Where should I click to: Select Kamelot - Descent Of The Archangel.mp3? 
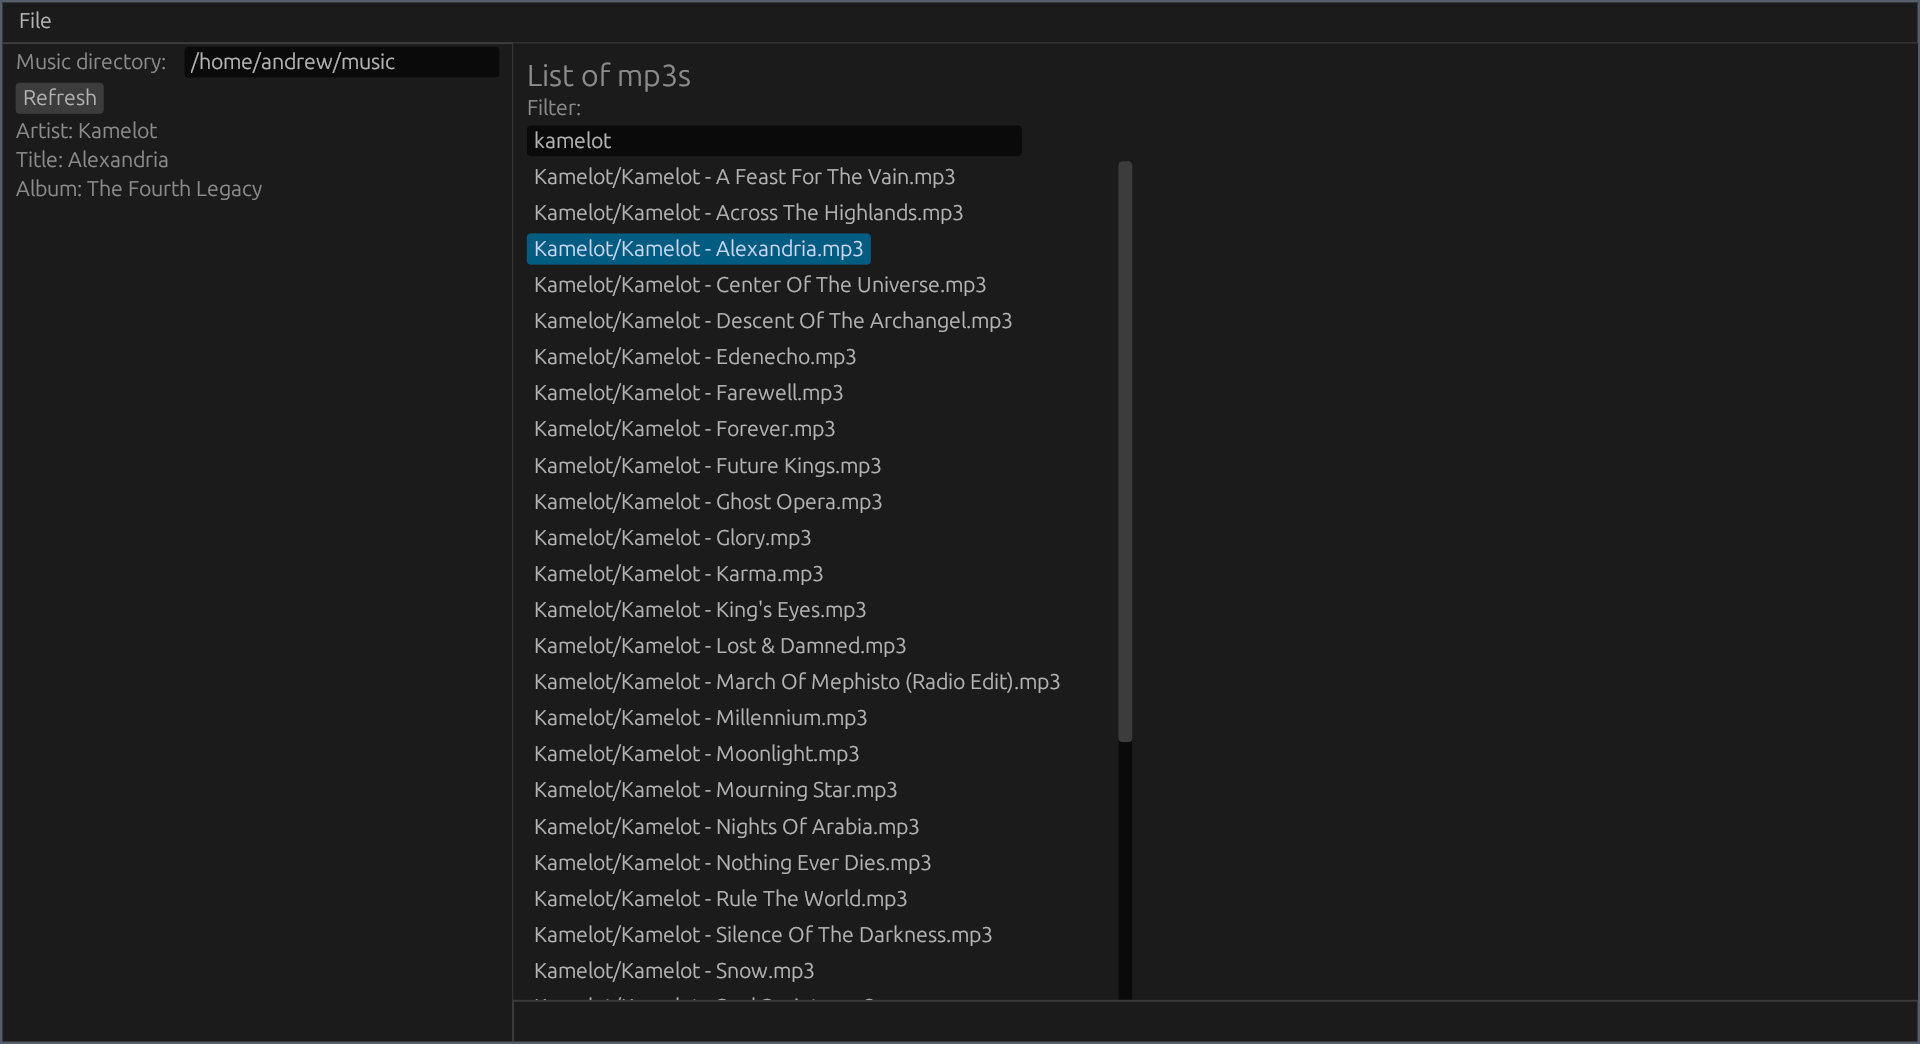773,321
